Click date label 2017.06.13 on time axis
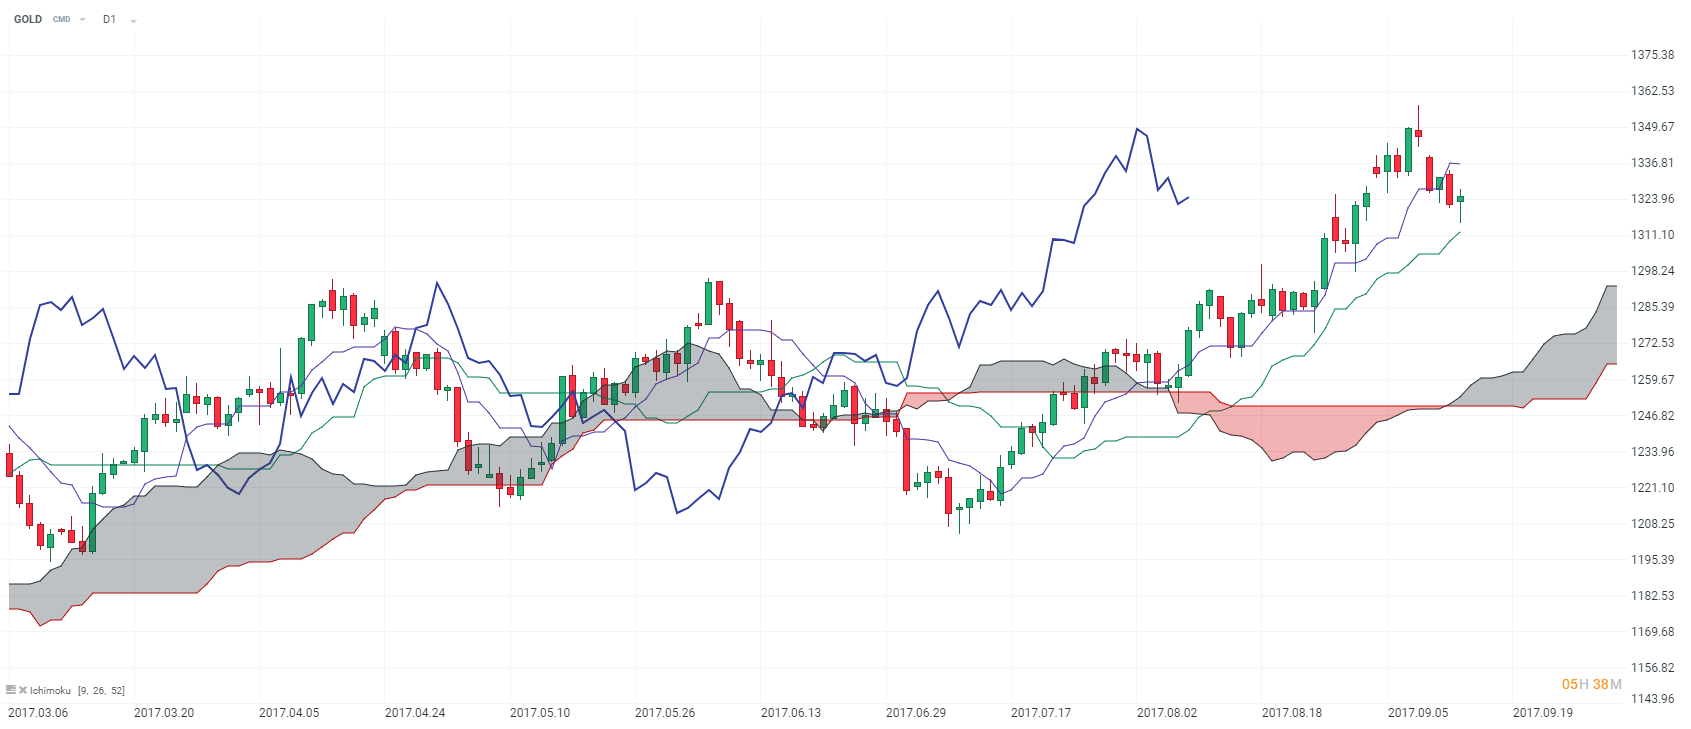Image resolution: width=1691 pixels, height=729 pixels. 791,713
